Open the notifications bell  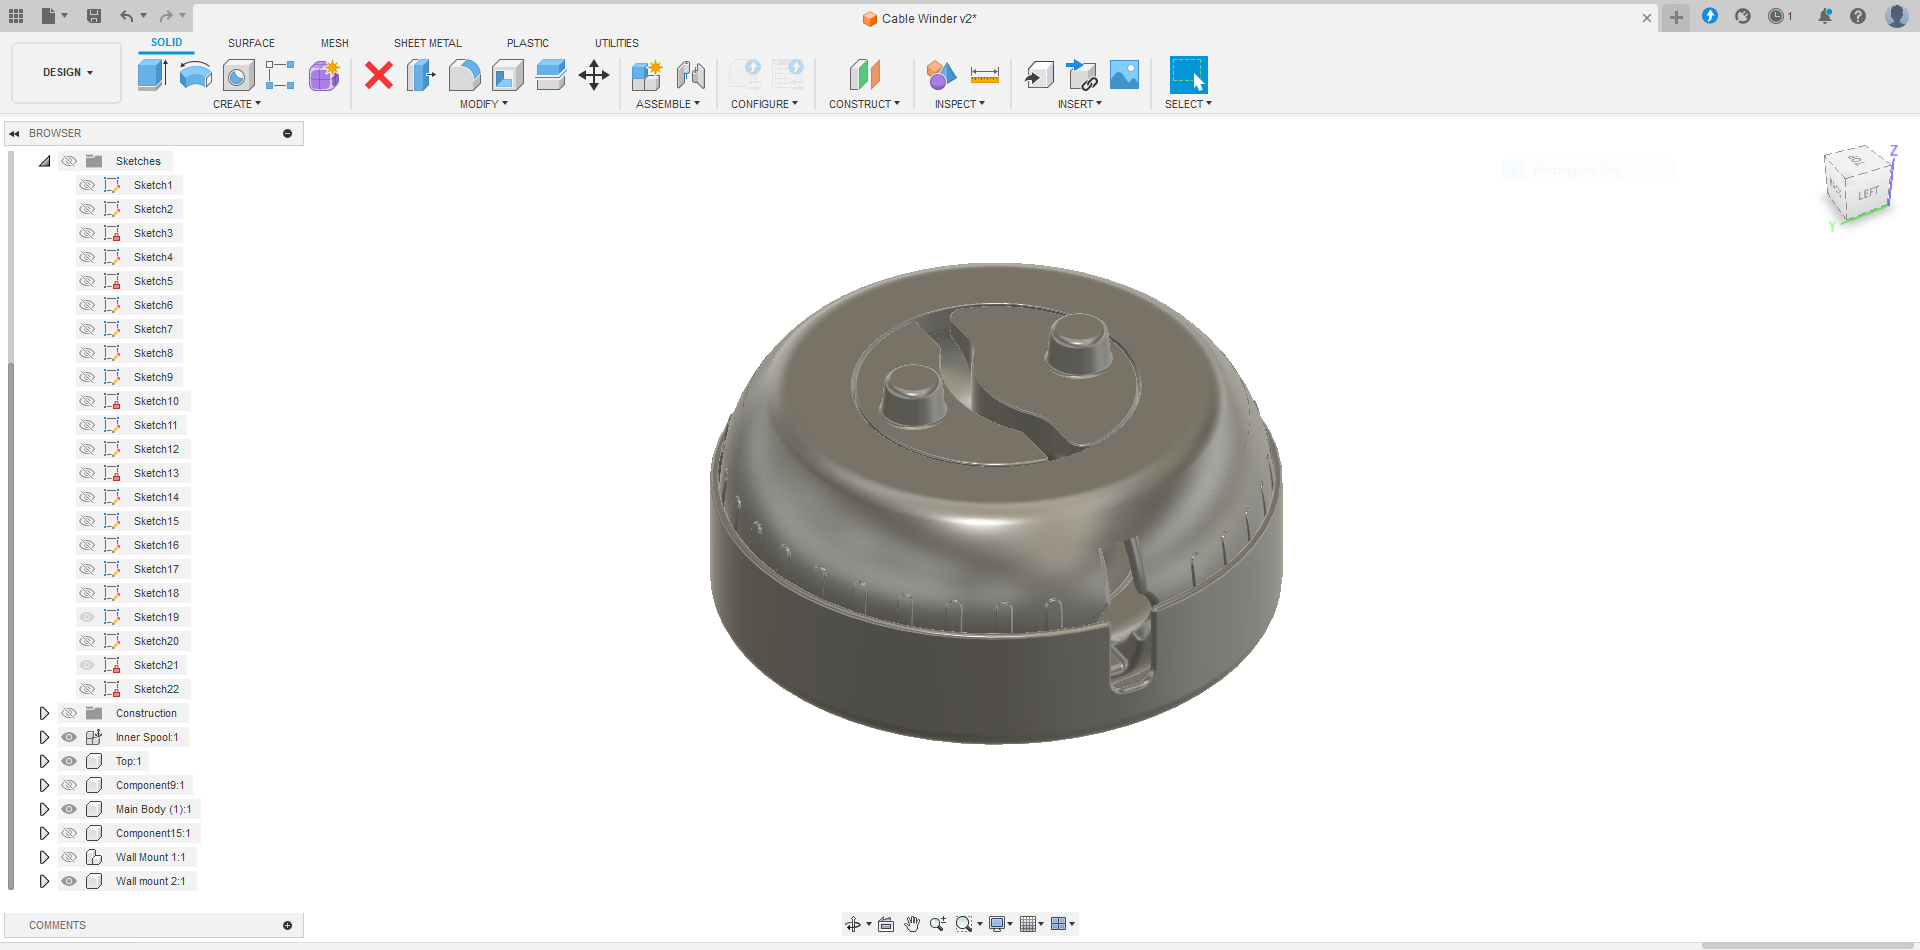coord(1825,16)
